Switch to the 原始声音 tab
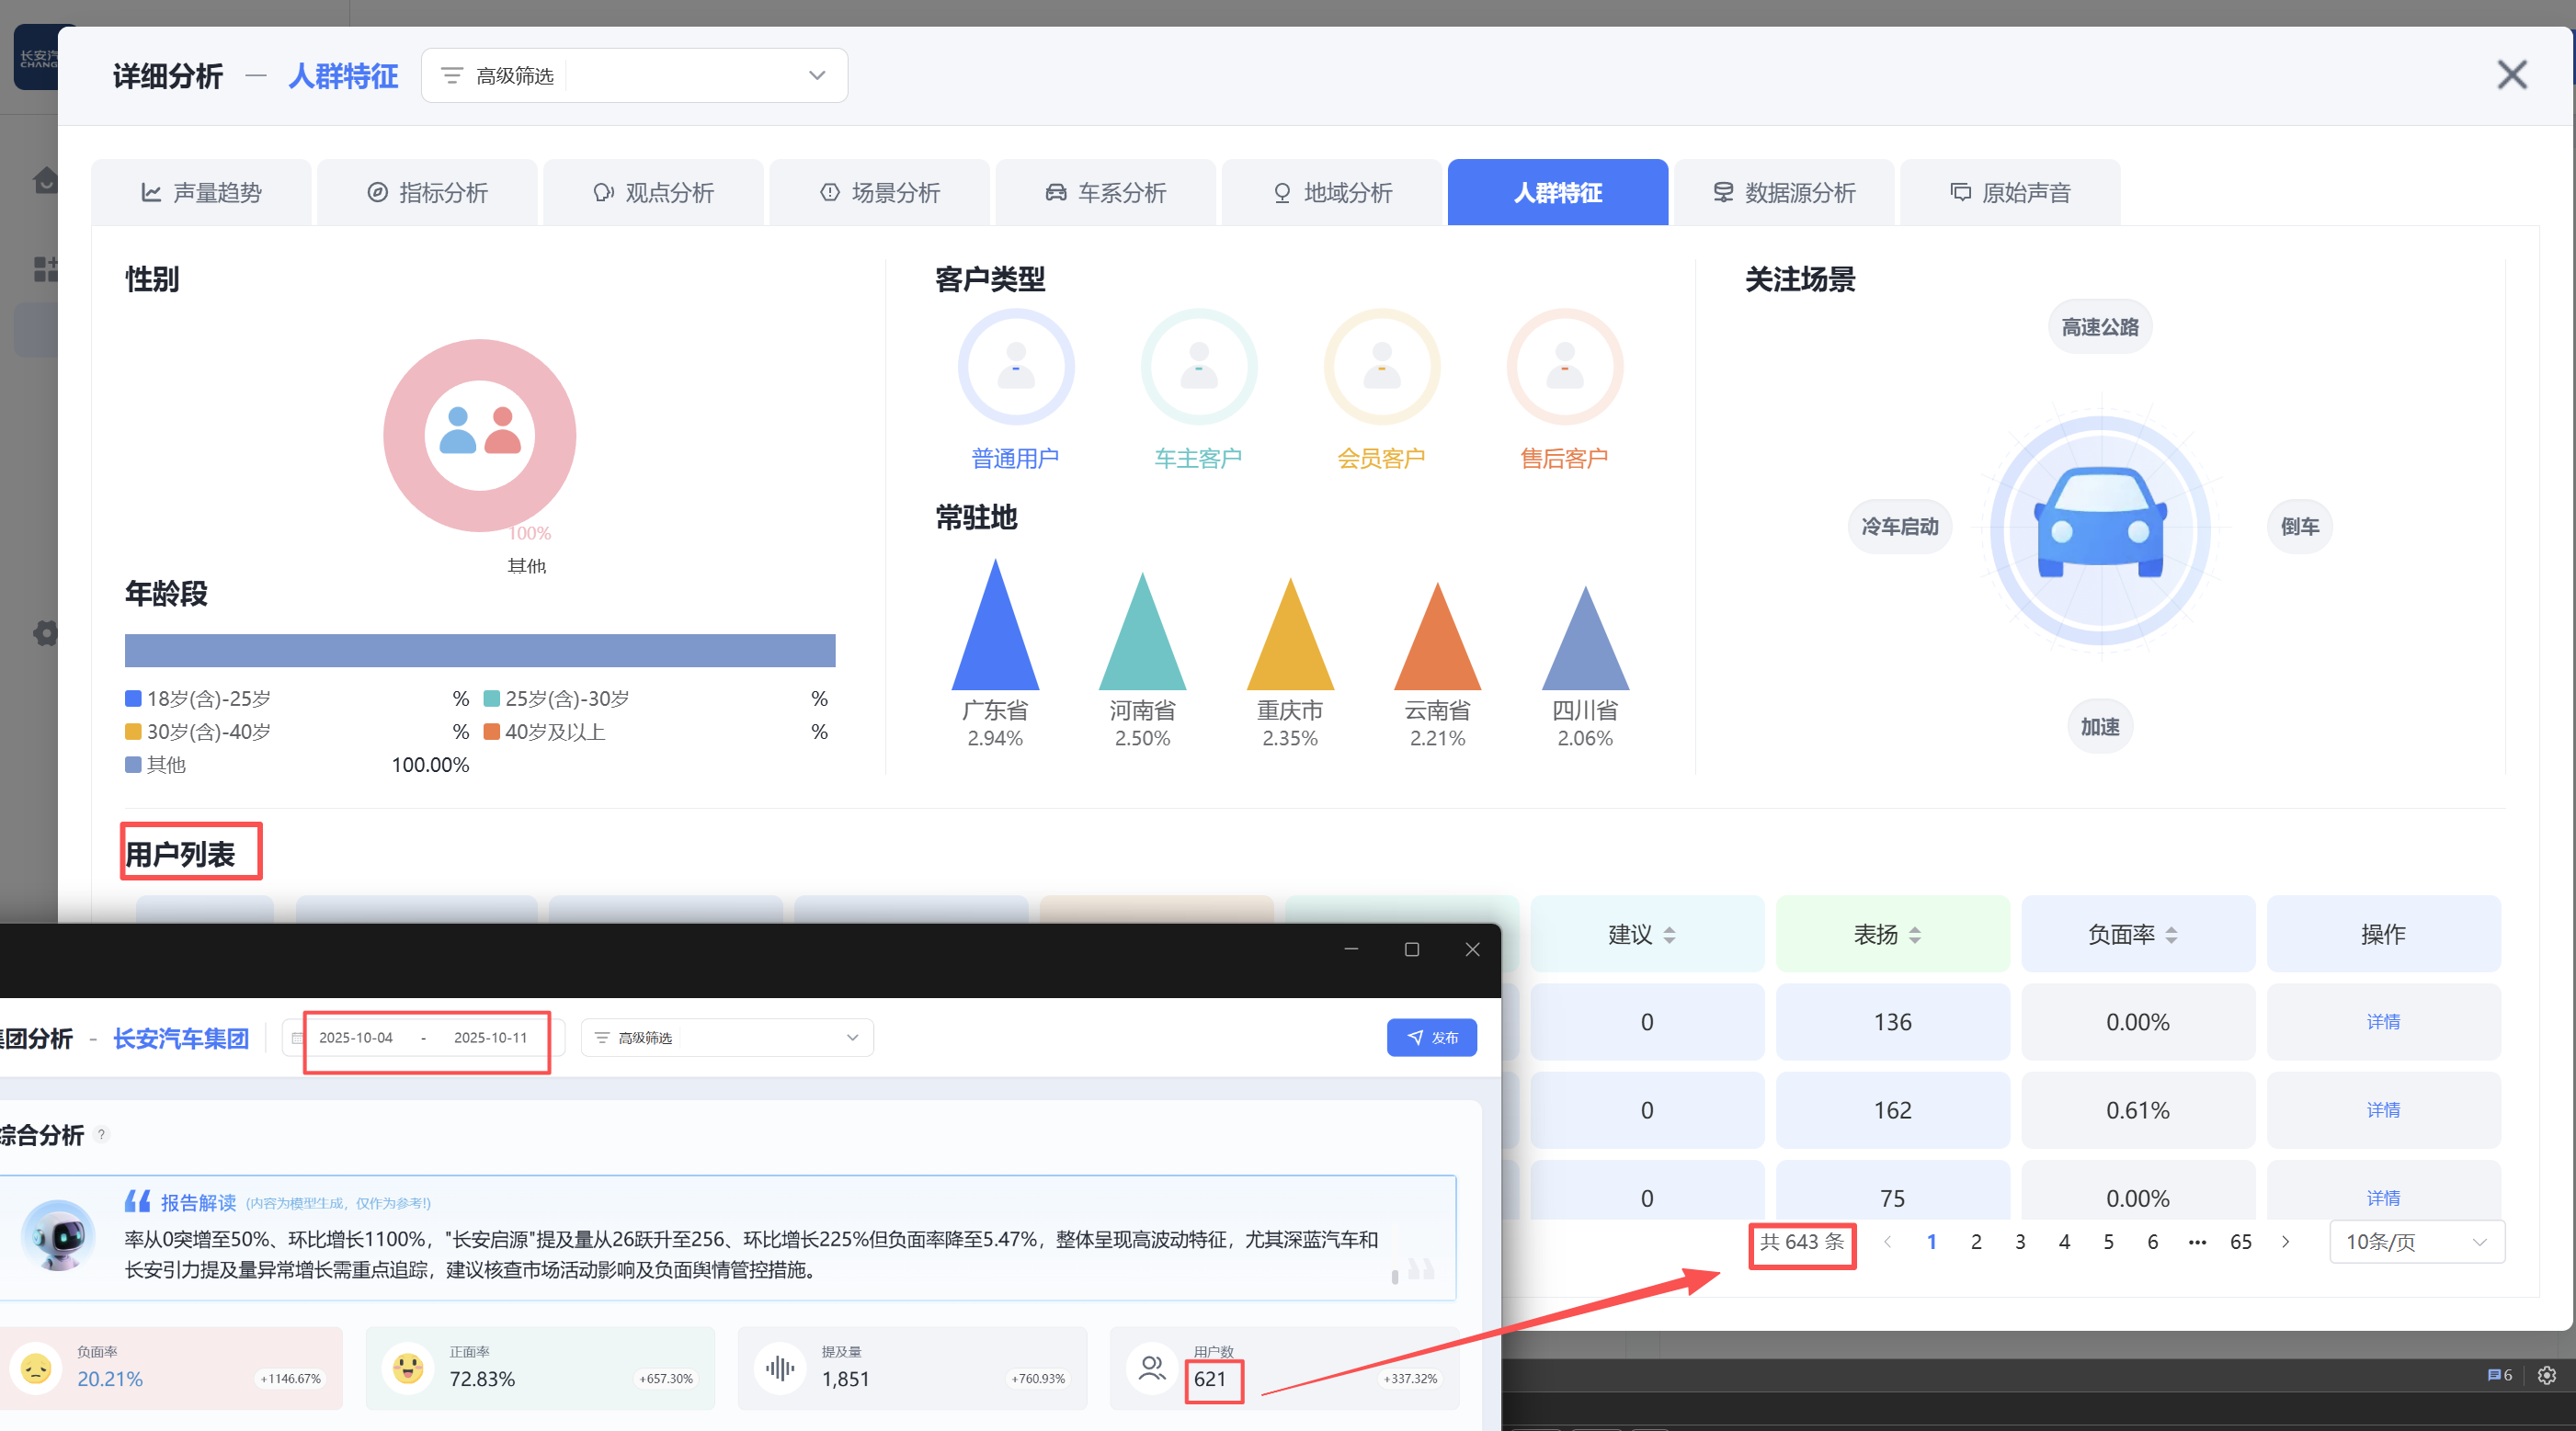This screenshot has width=2576, height=1431. [2010, 193]
